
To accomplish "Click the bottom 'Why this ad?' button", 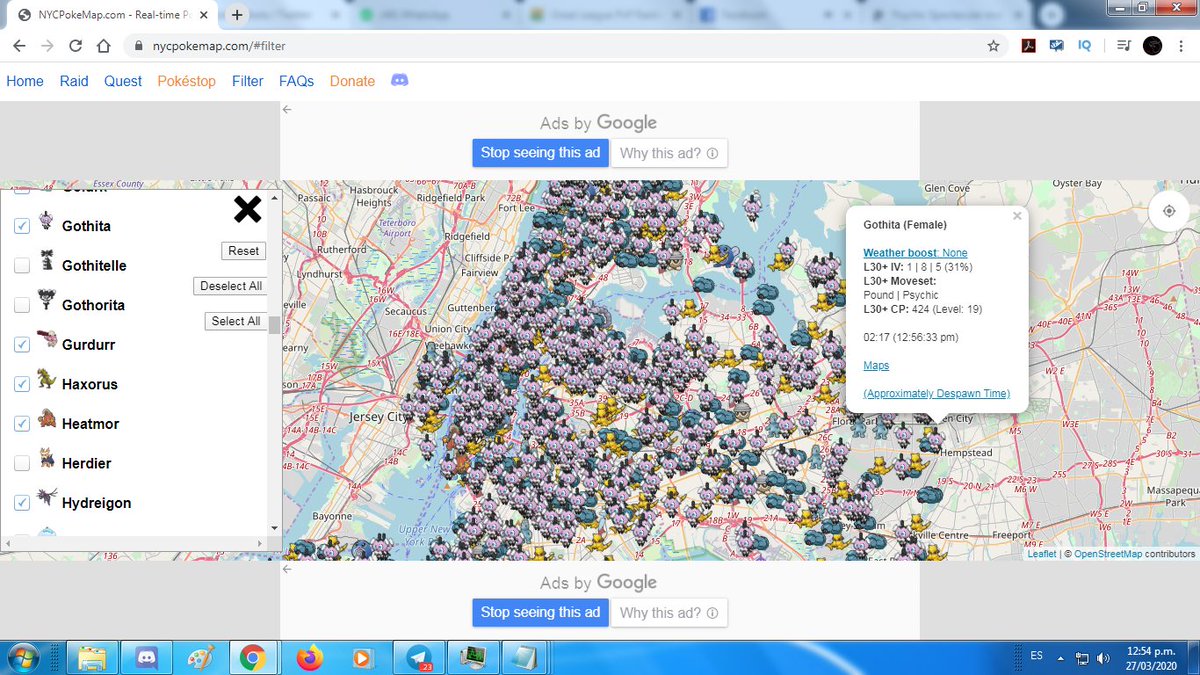I will point(669,612).
